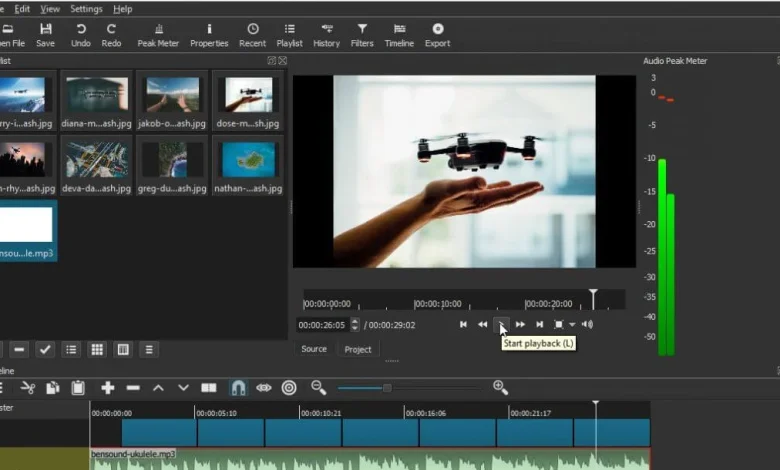Open the Settings menu
The width and height of the screenshot is (780, 470).
click(86, 9)
